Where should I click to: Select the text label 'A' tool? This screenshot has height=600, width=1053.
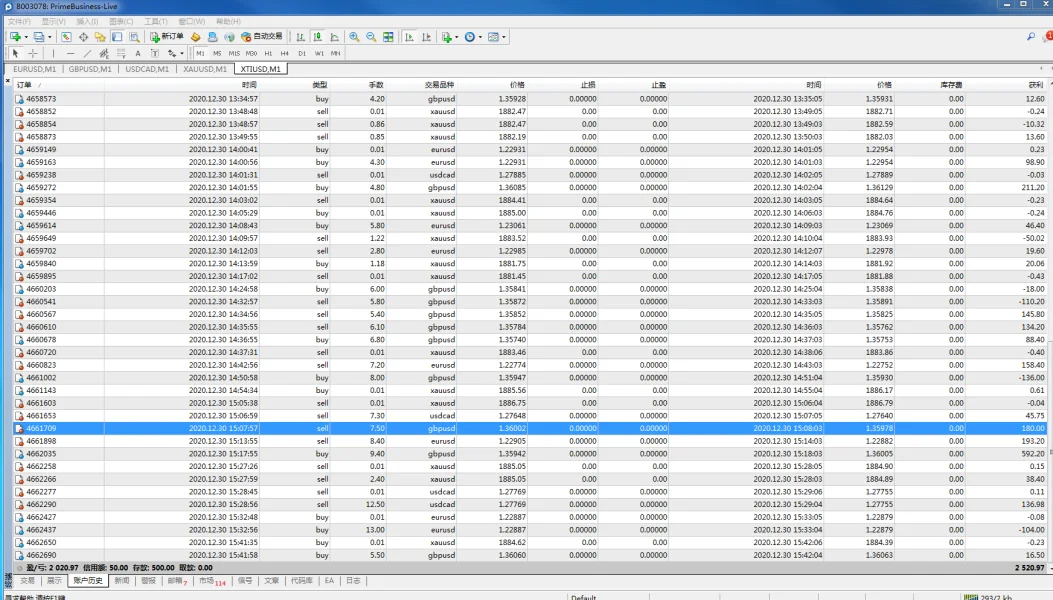click(x=138, y=53)
